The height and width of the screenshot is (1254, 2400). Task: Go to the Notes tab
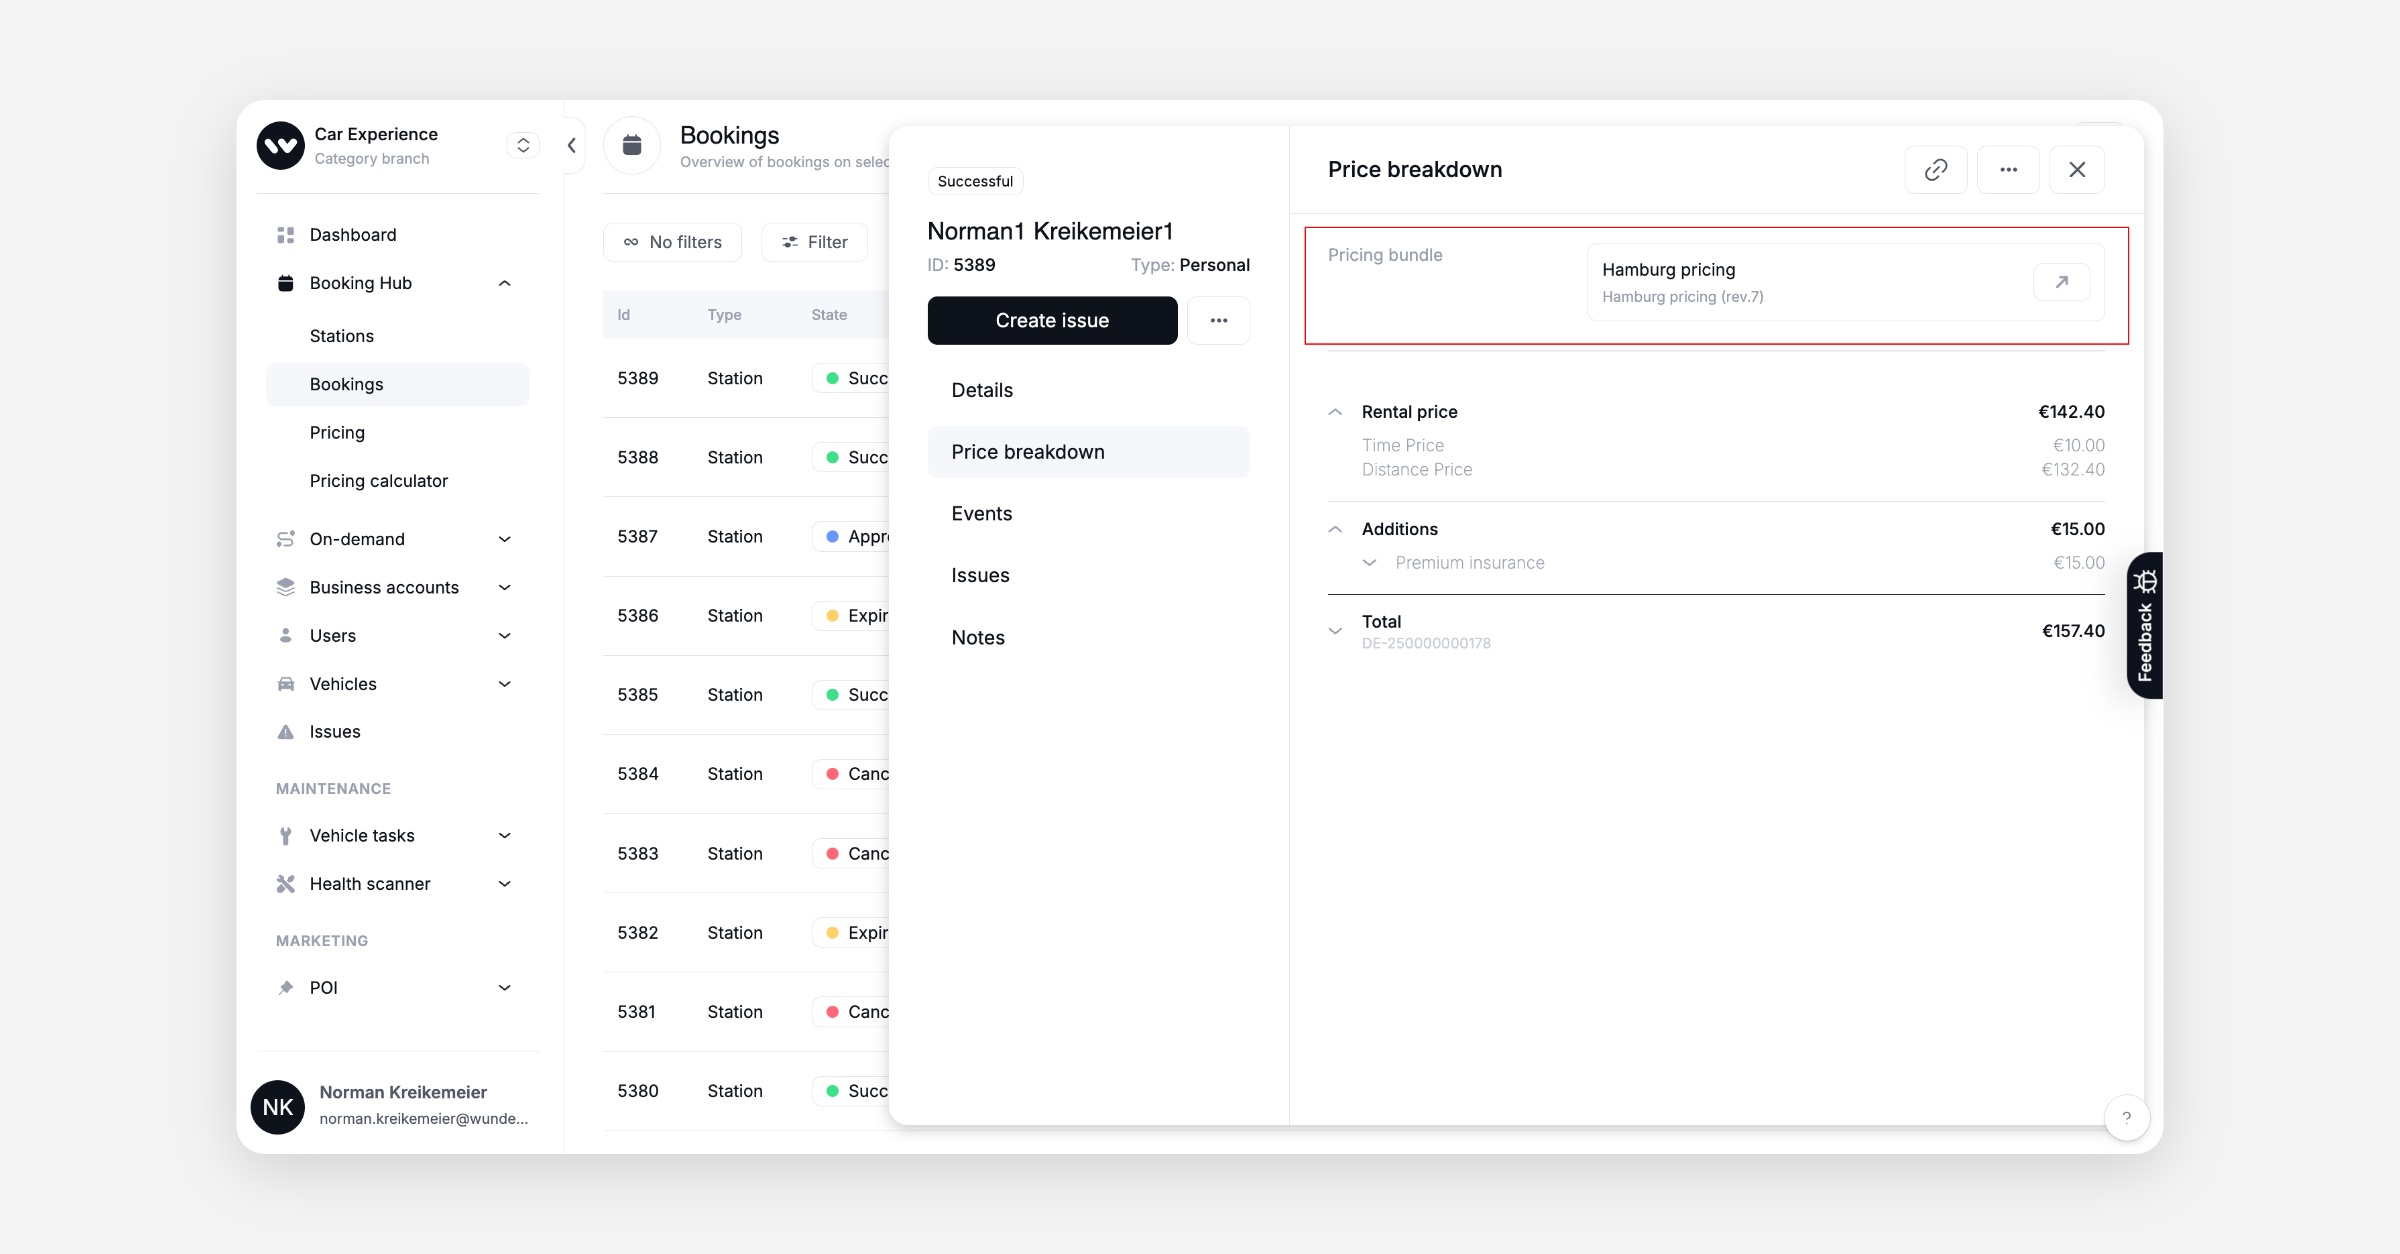(977, 638)
